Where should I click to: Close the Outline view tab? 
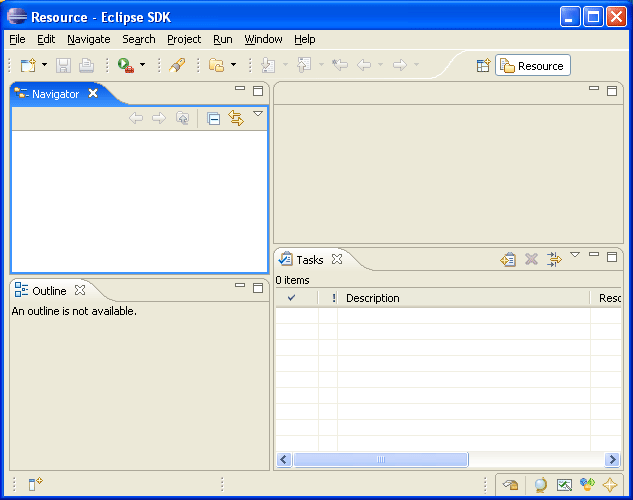[80, 290]
